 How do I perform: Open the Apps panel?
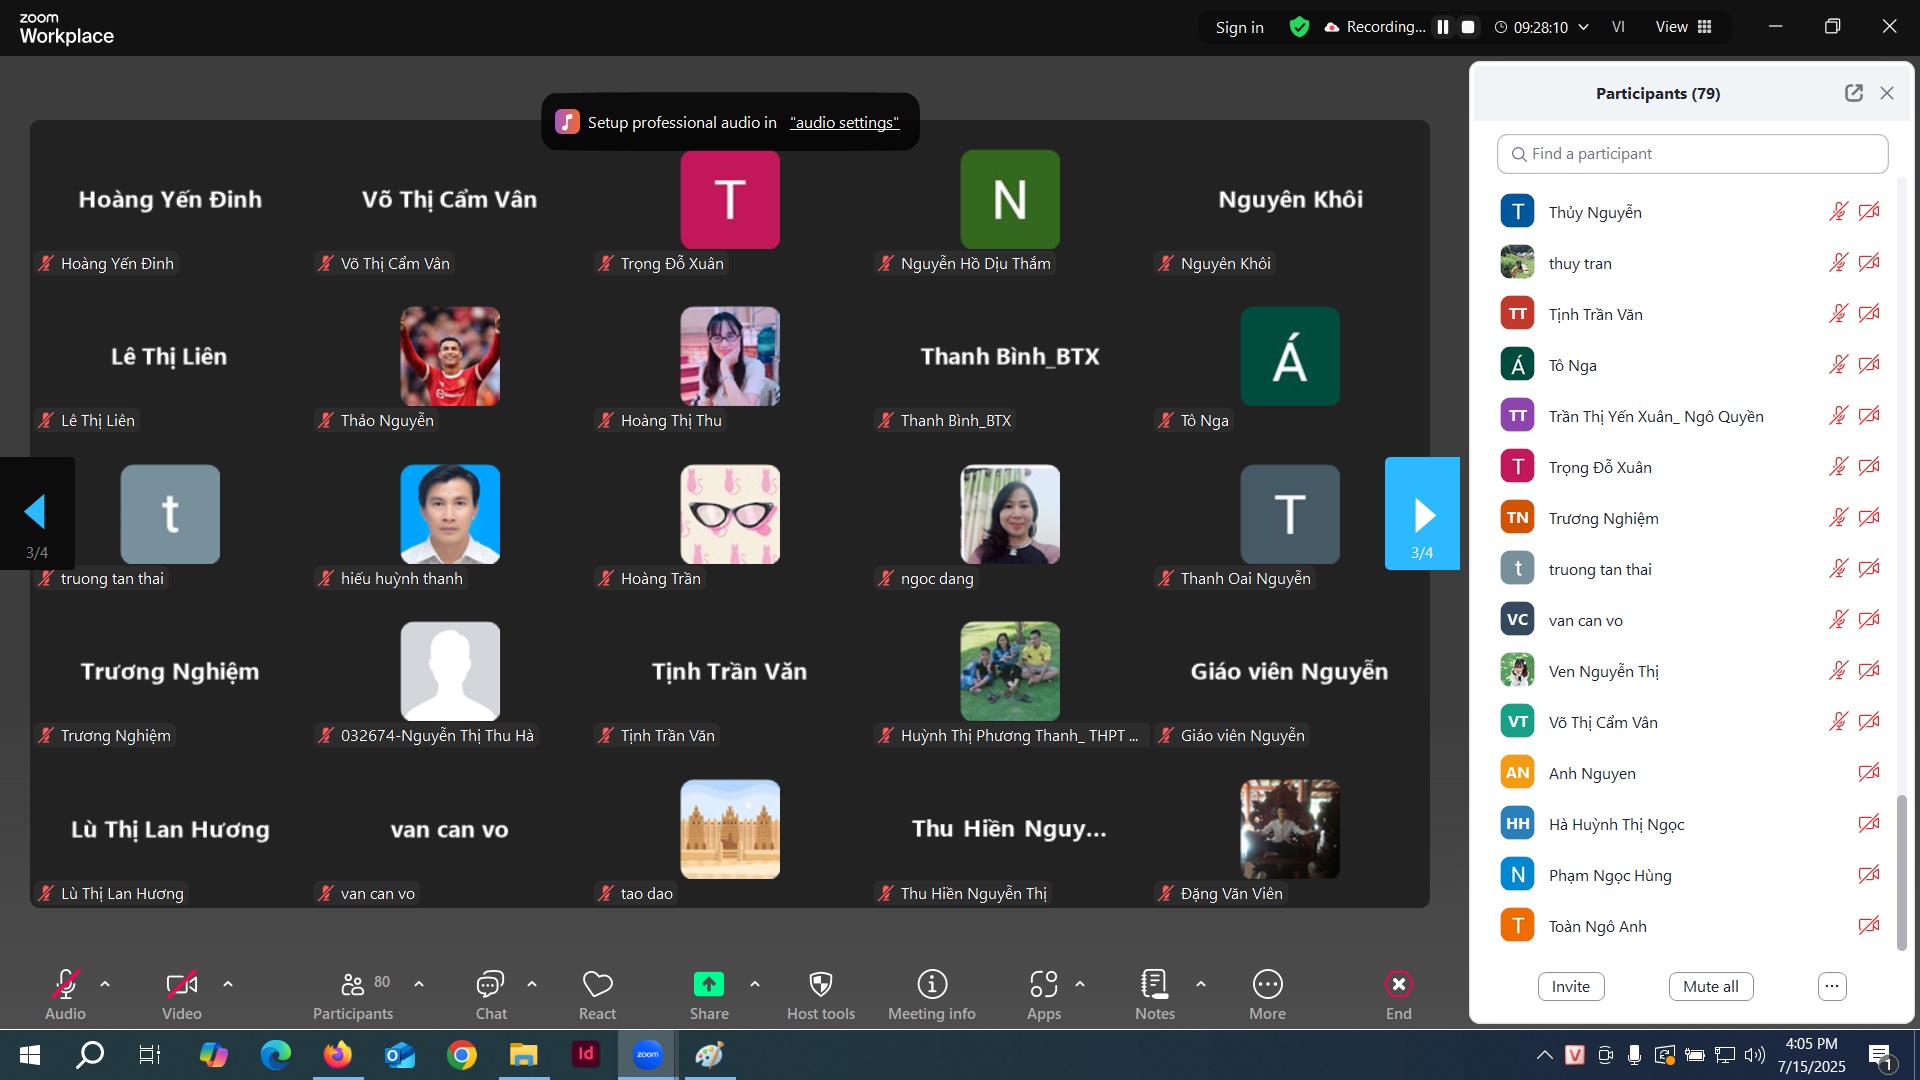[x=1043, y=994]
